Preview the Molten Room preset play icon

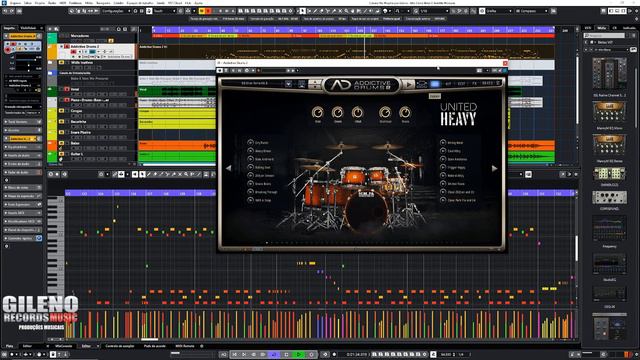(443, 184)
